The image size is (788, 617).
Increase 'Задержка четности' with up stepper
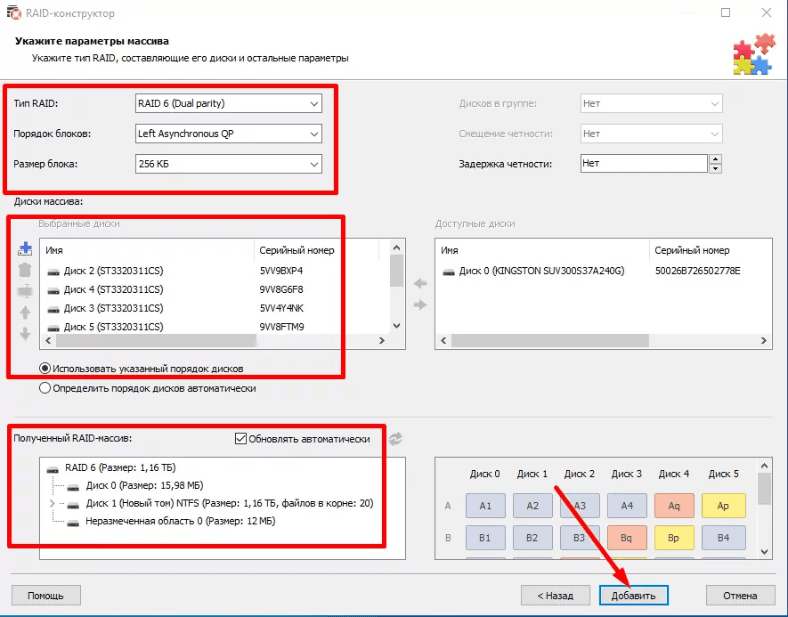click(x=714, y=159)
